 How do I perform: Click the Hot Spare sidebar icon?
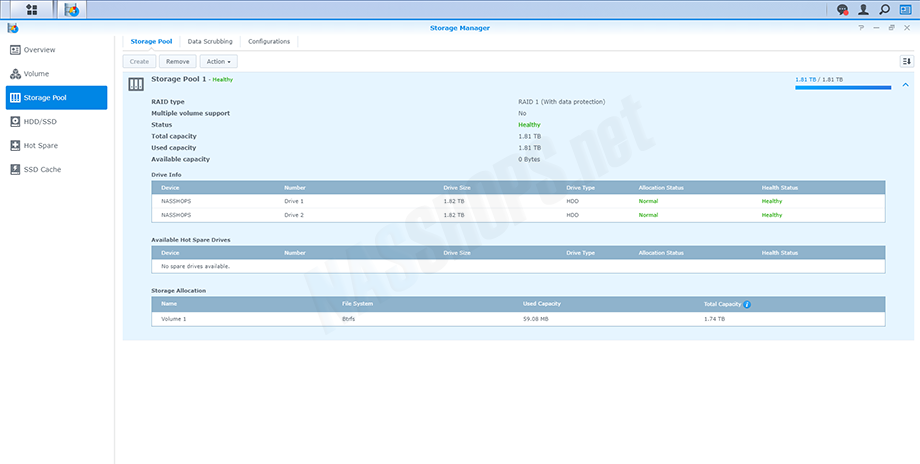coord(15,145)
